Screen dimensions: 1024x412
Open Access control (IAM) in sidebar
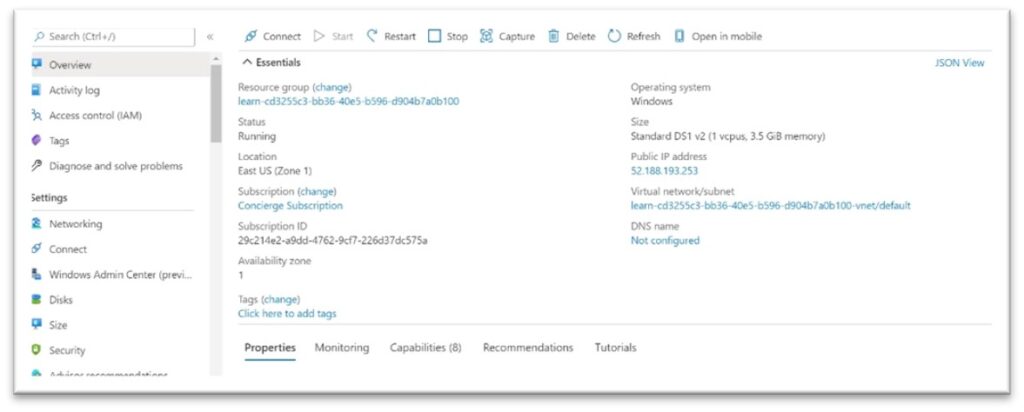(95, 116)
